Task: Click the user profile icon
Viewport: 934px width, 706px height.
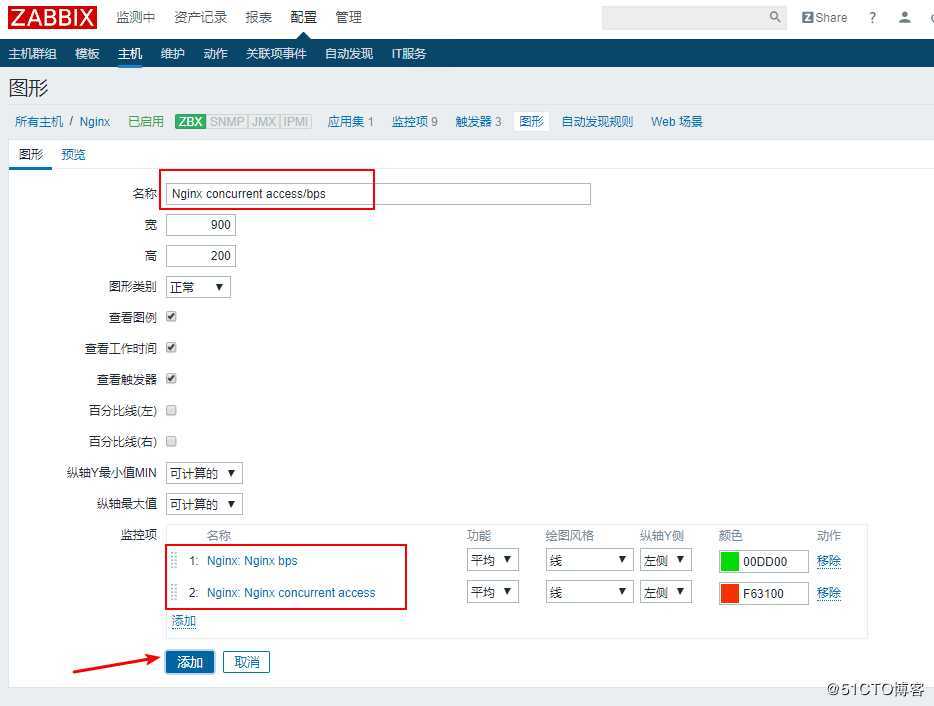Action: click(903, 17)
